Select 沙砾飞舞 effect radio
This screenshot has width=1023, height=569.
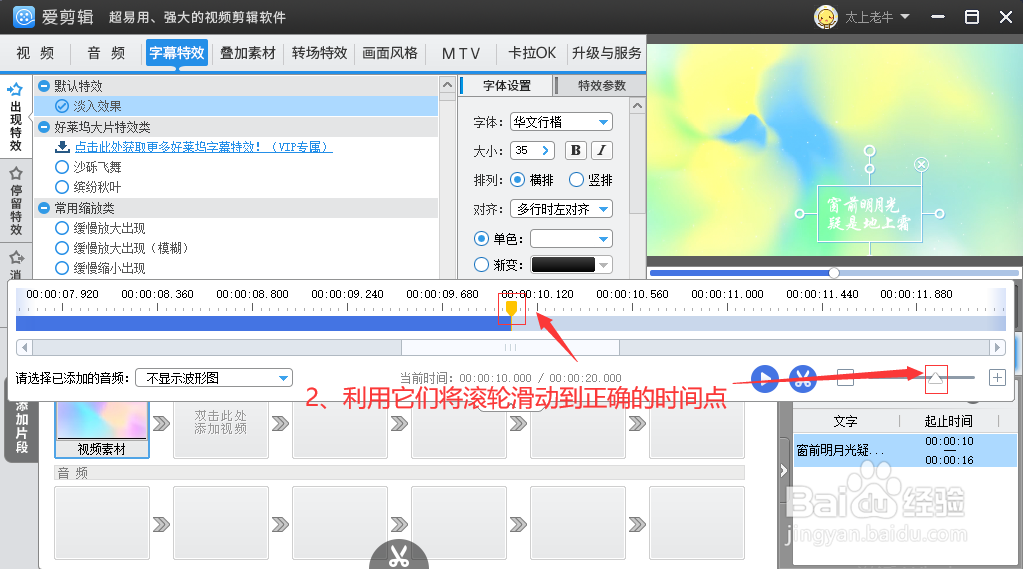[x=62, y=167]
